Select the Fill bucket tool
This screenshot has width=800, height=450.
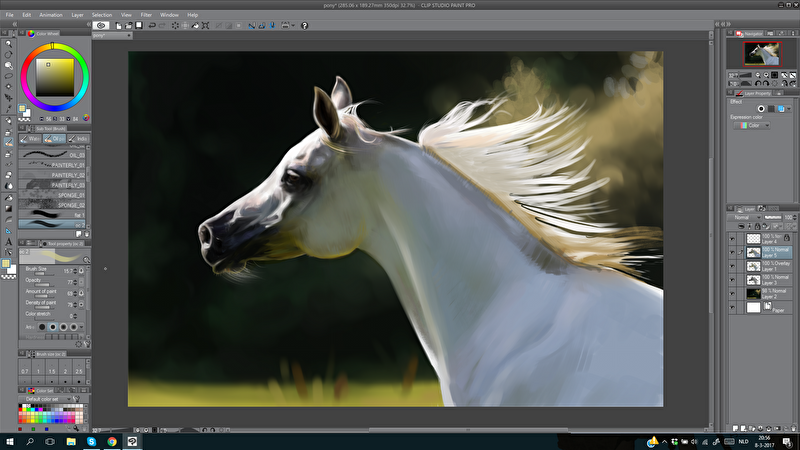click(8, 197)
